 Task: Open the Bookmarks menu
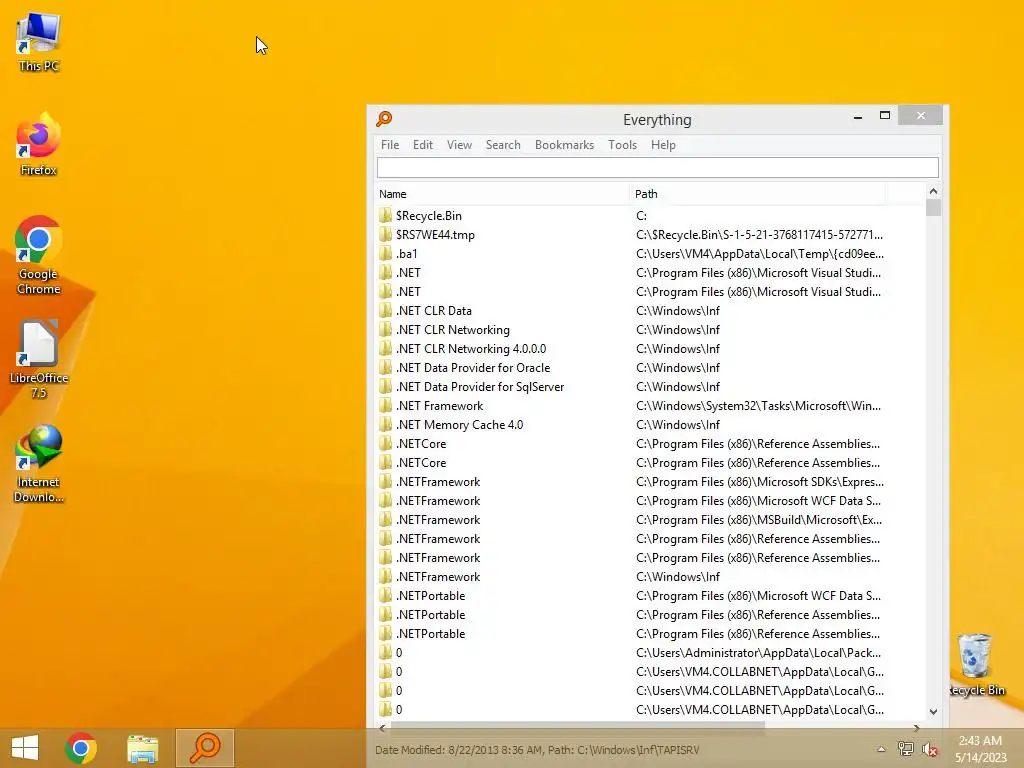564,145
